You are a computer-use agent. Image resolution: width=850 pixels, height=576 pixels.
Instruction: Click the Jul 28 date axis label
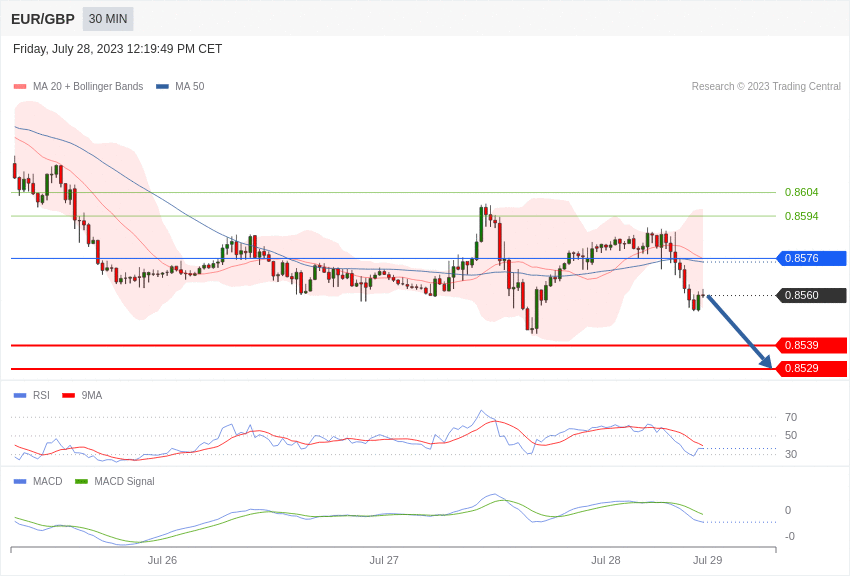606,560
